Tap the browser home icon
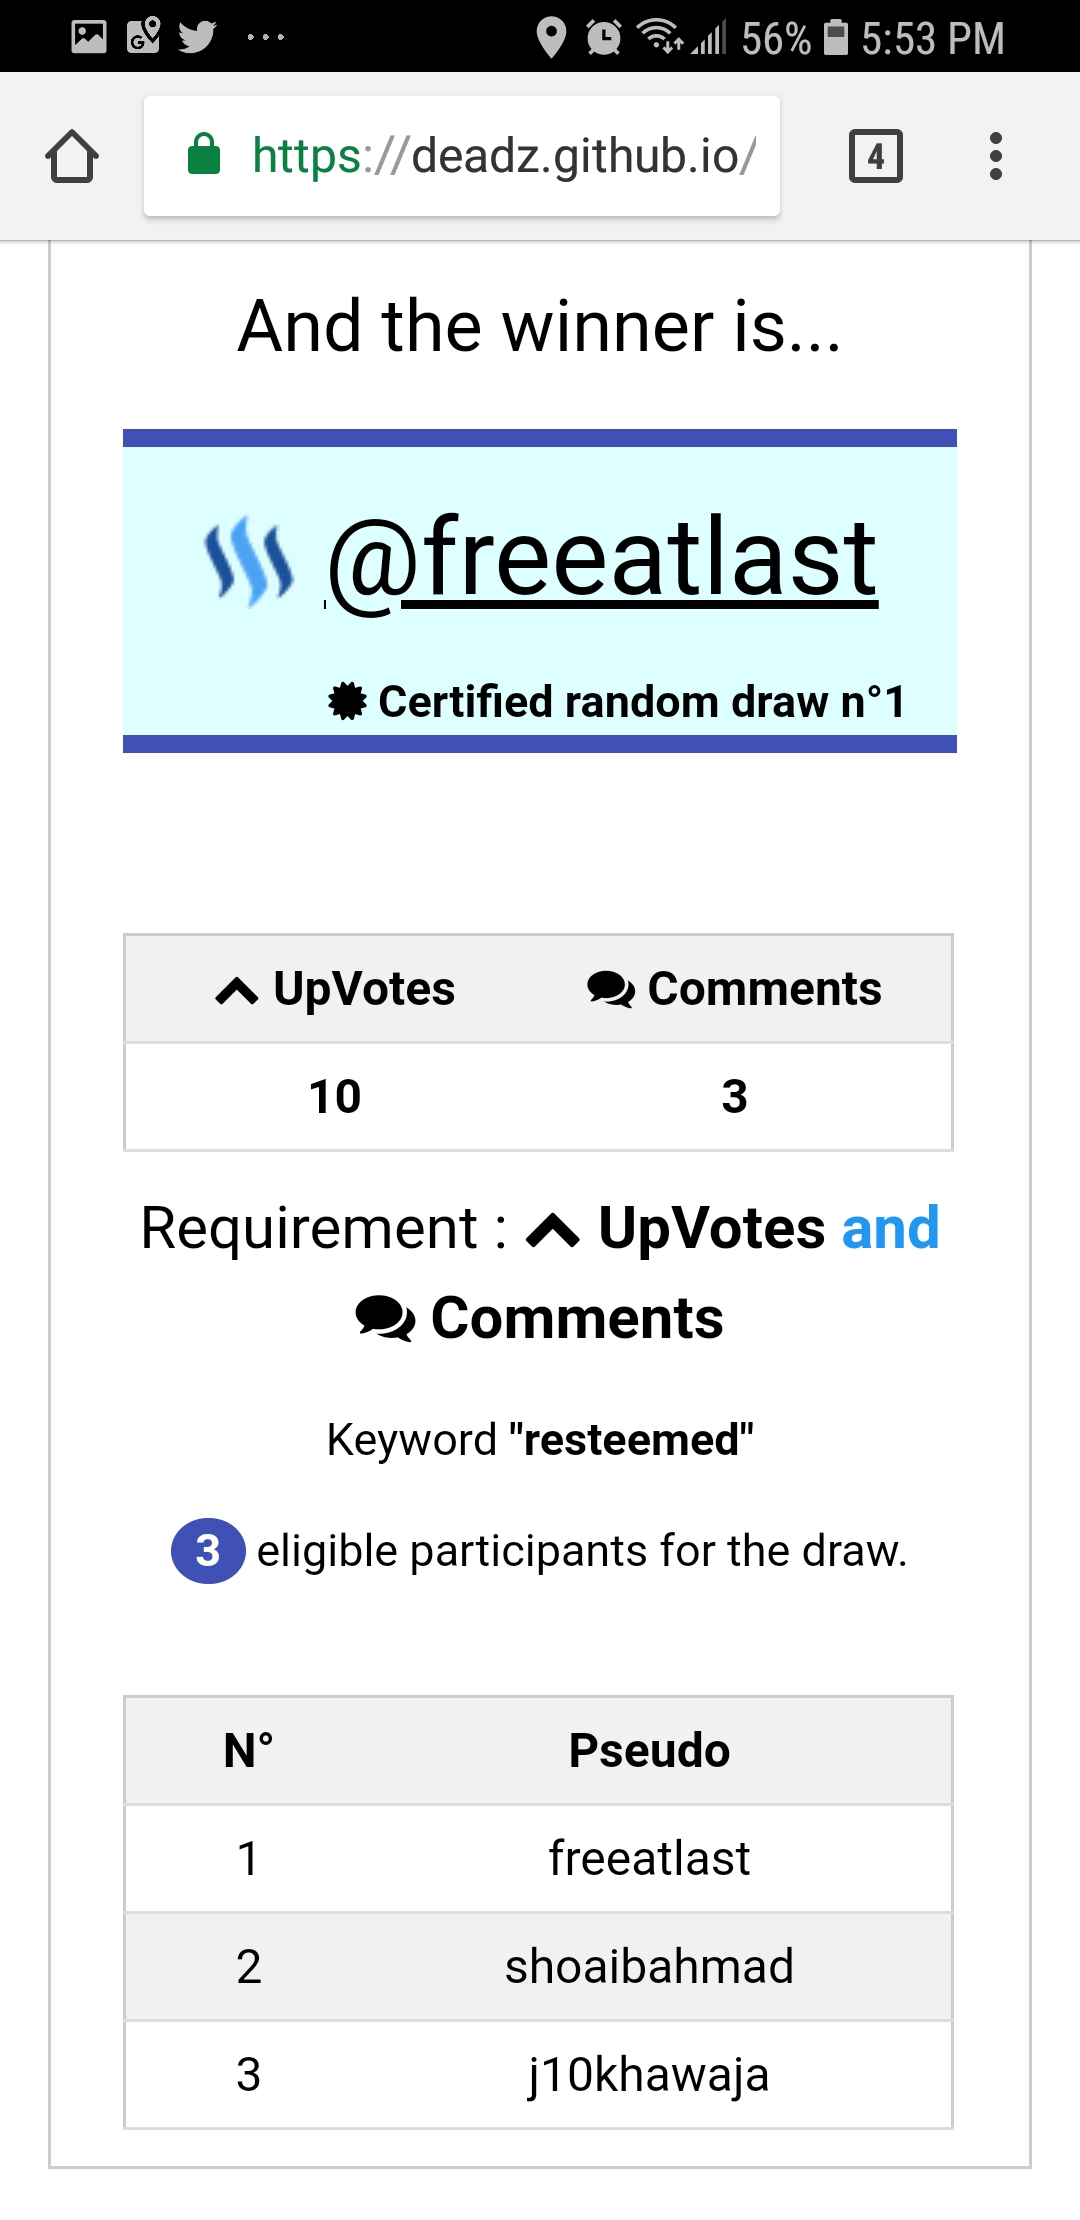Screen dimensions: 1080x2220 point(72,157)
